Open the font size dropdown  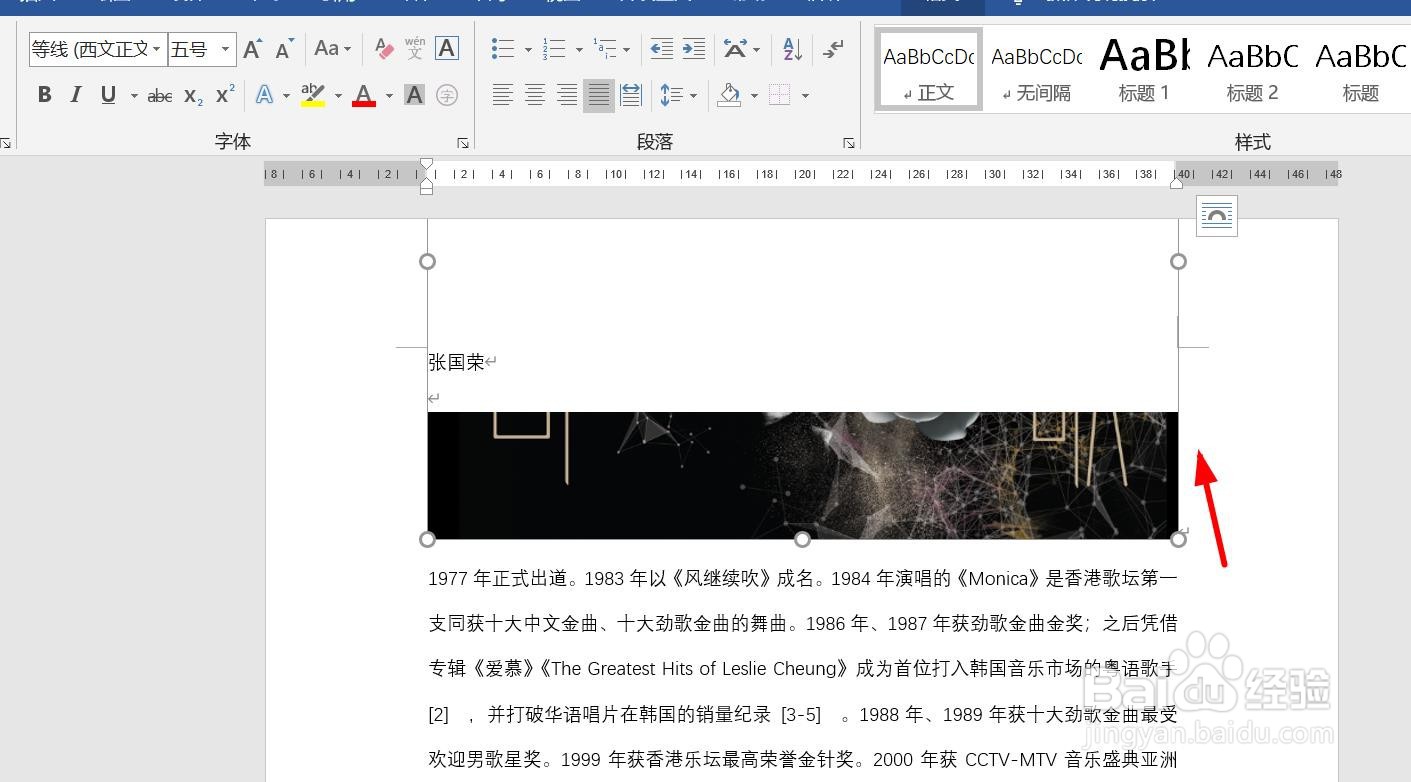225,48
